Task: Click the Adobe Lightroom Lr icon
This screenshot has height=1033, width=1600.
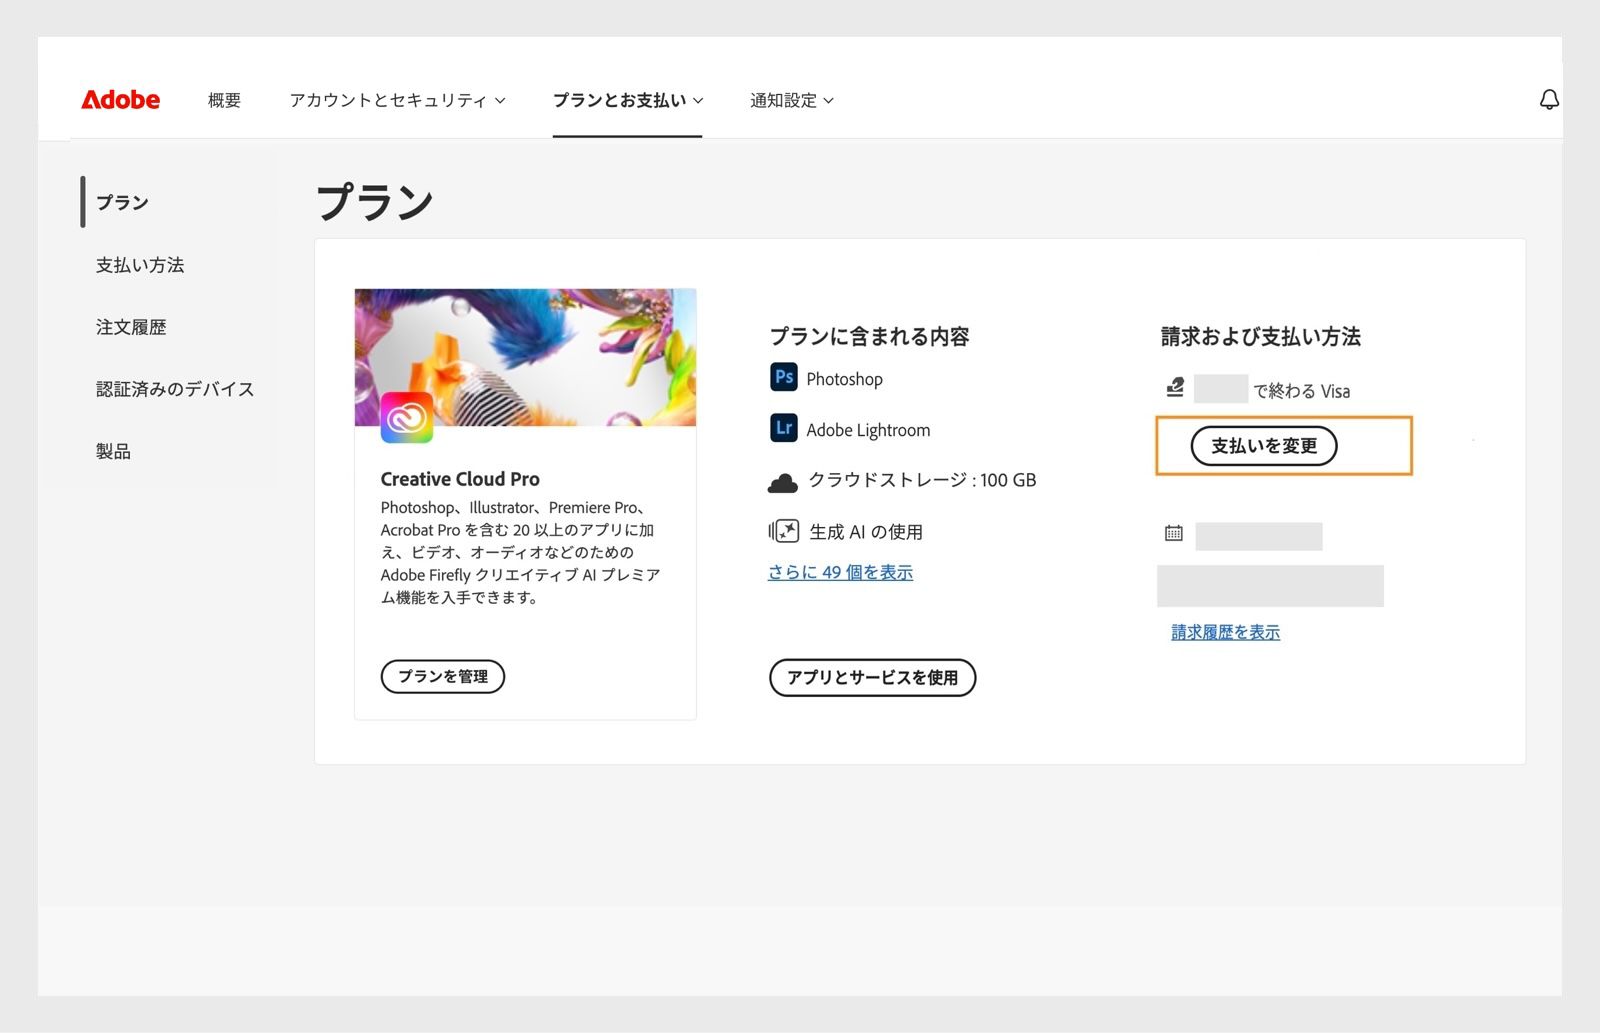Action: [x=784, y=428]
